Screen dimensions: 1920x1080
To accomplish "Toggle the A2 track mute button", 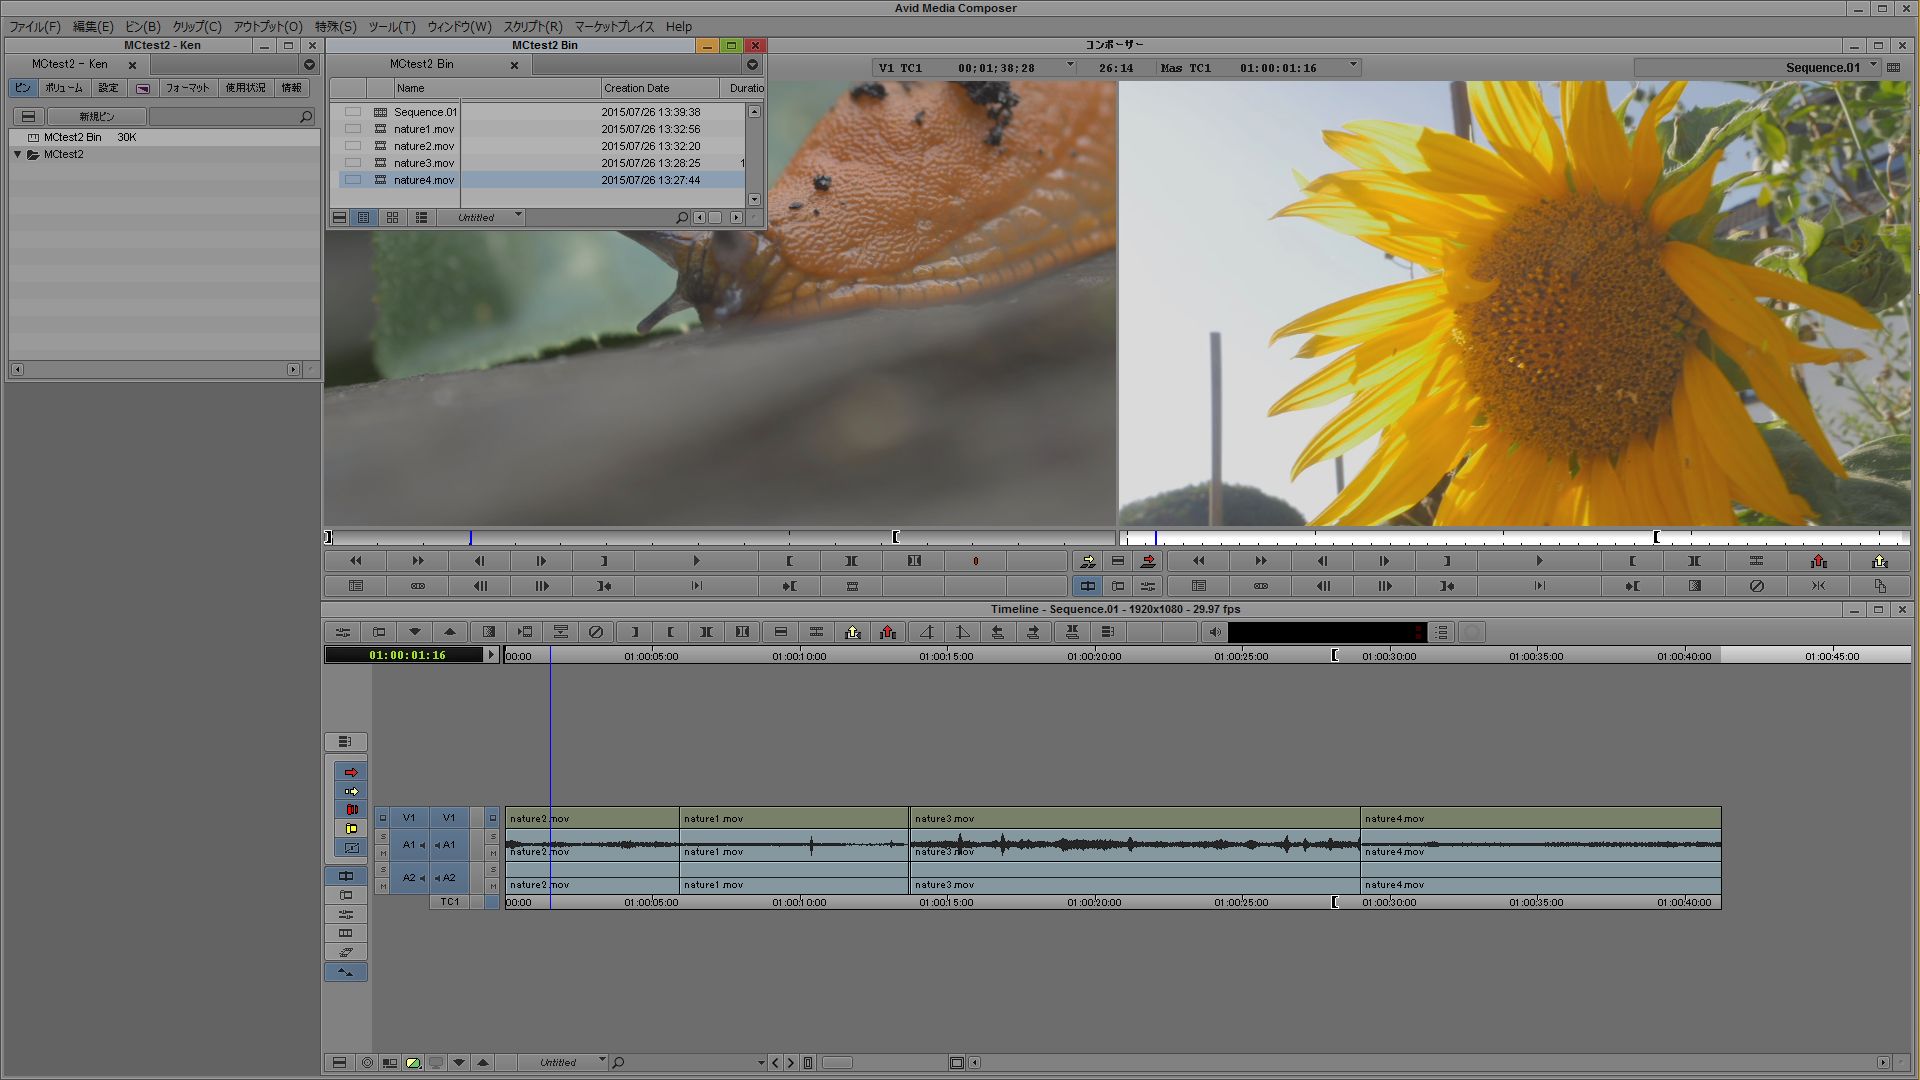I will pyautogui.click(x=492, y=886).
